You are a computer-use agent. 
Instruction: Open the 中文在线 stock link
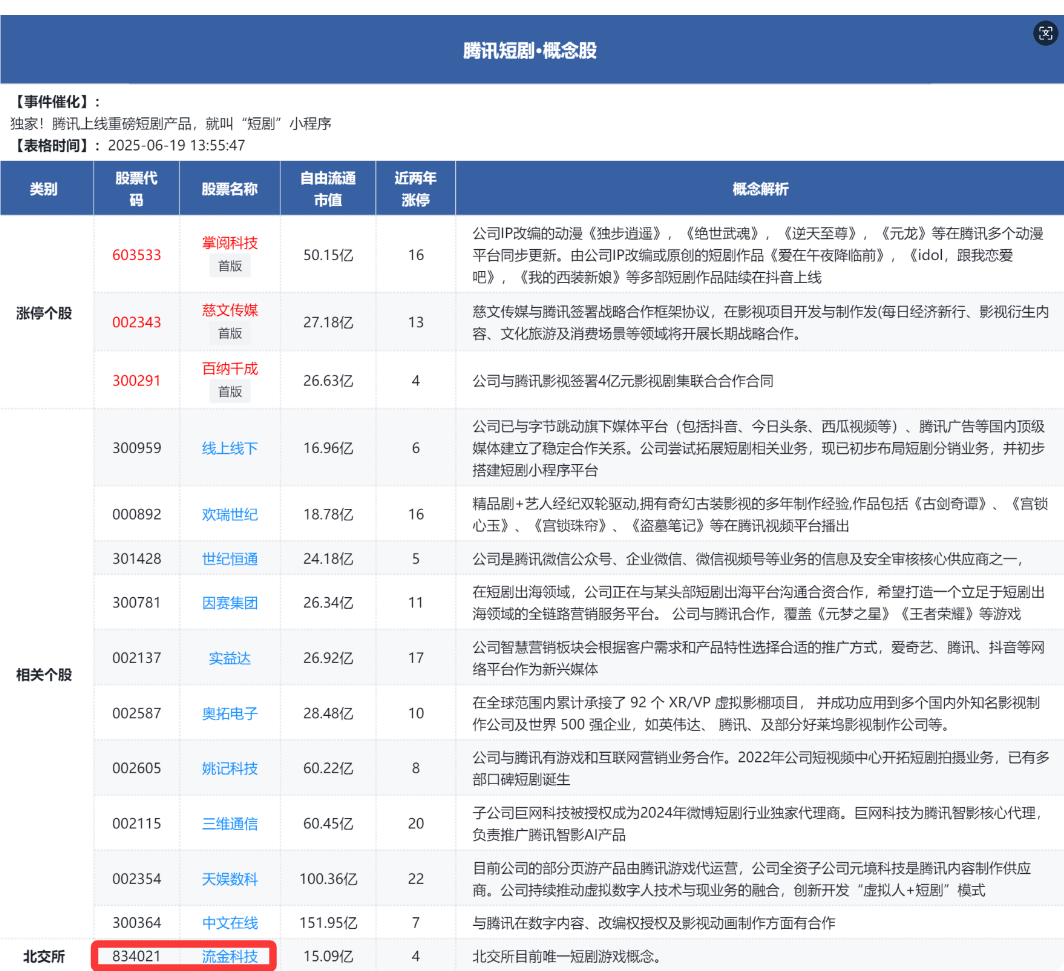pos(230,923)
